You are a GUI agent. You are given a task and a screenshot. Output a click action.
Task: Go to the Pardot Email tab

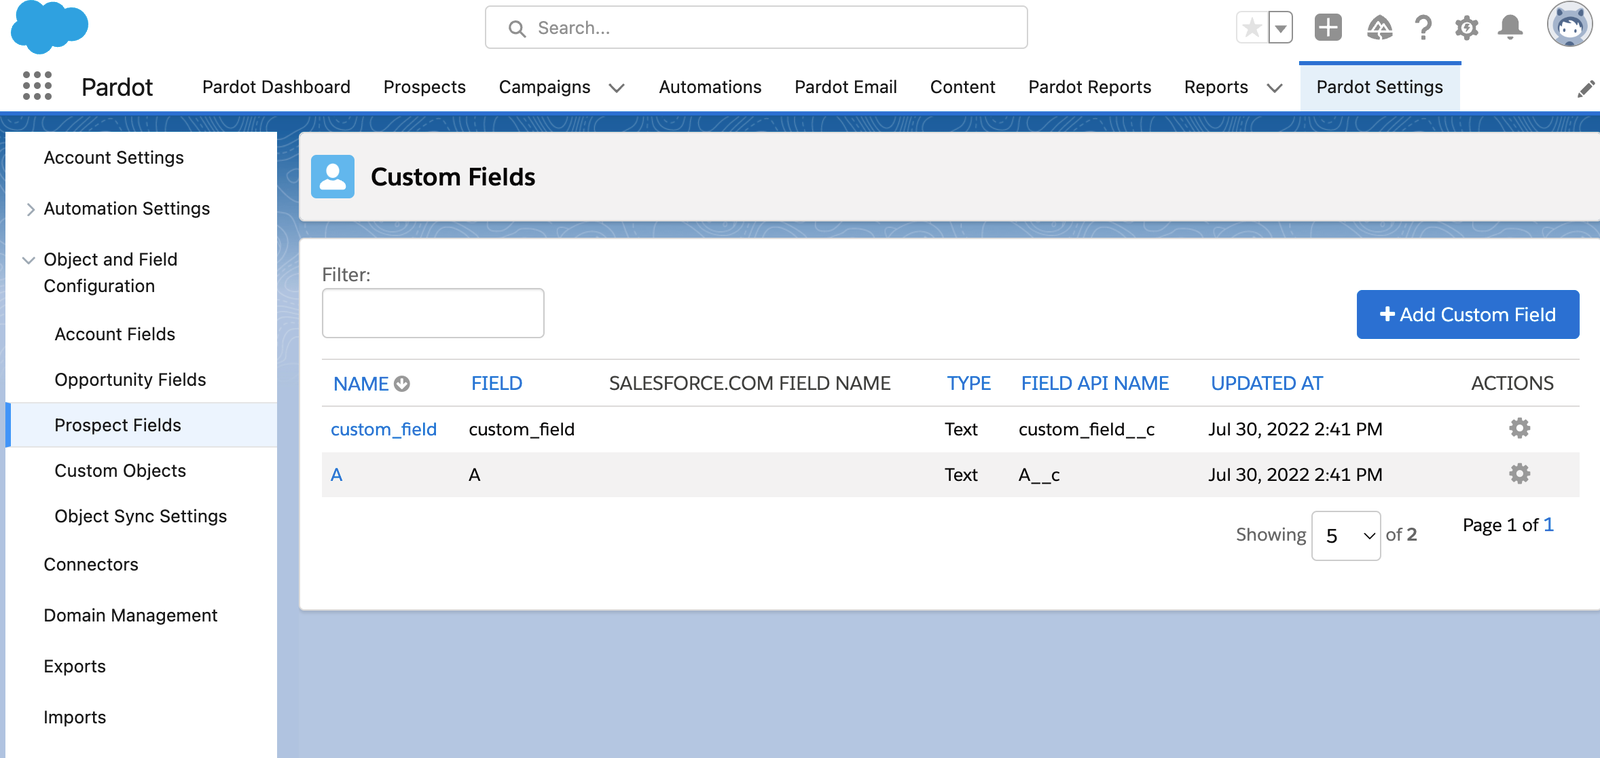[845, 87]
